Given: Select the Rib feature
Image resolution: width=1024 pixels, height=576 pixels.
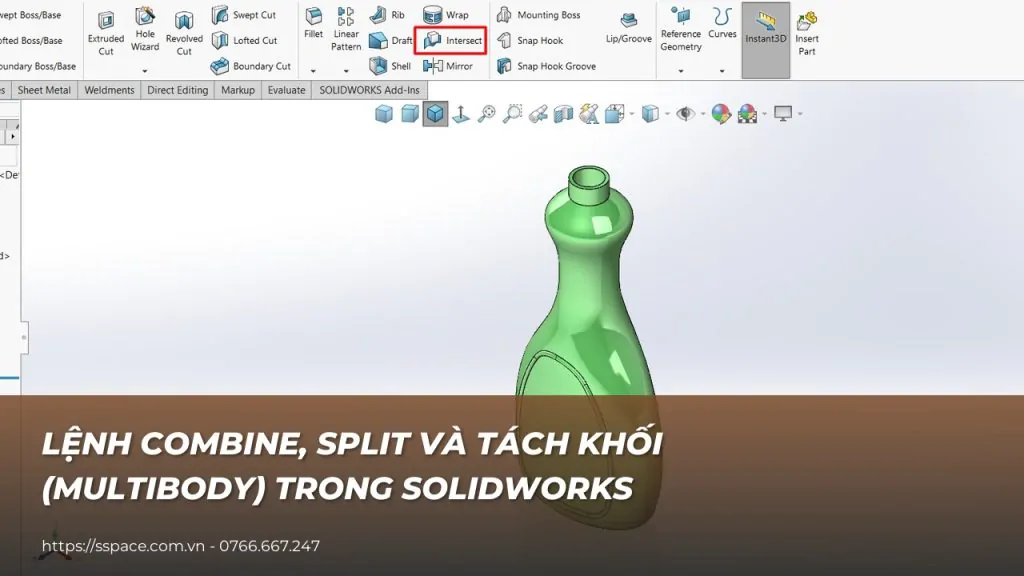Looking at the screenshot, I should point(387,14).
